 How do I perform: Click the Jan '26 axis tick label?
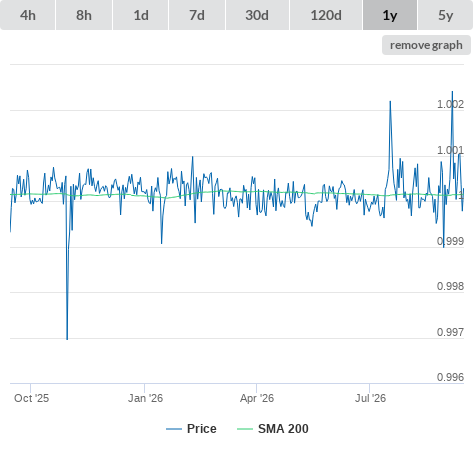pyautogui.click(x=145, y=398)
